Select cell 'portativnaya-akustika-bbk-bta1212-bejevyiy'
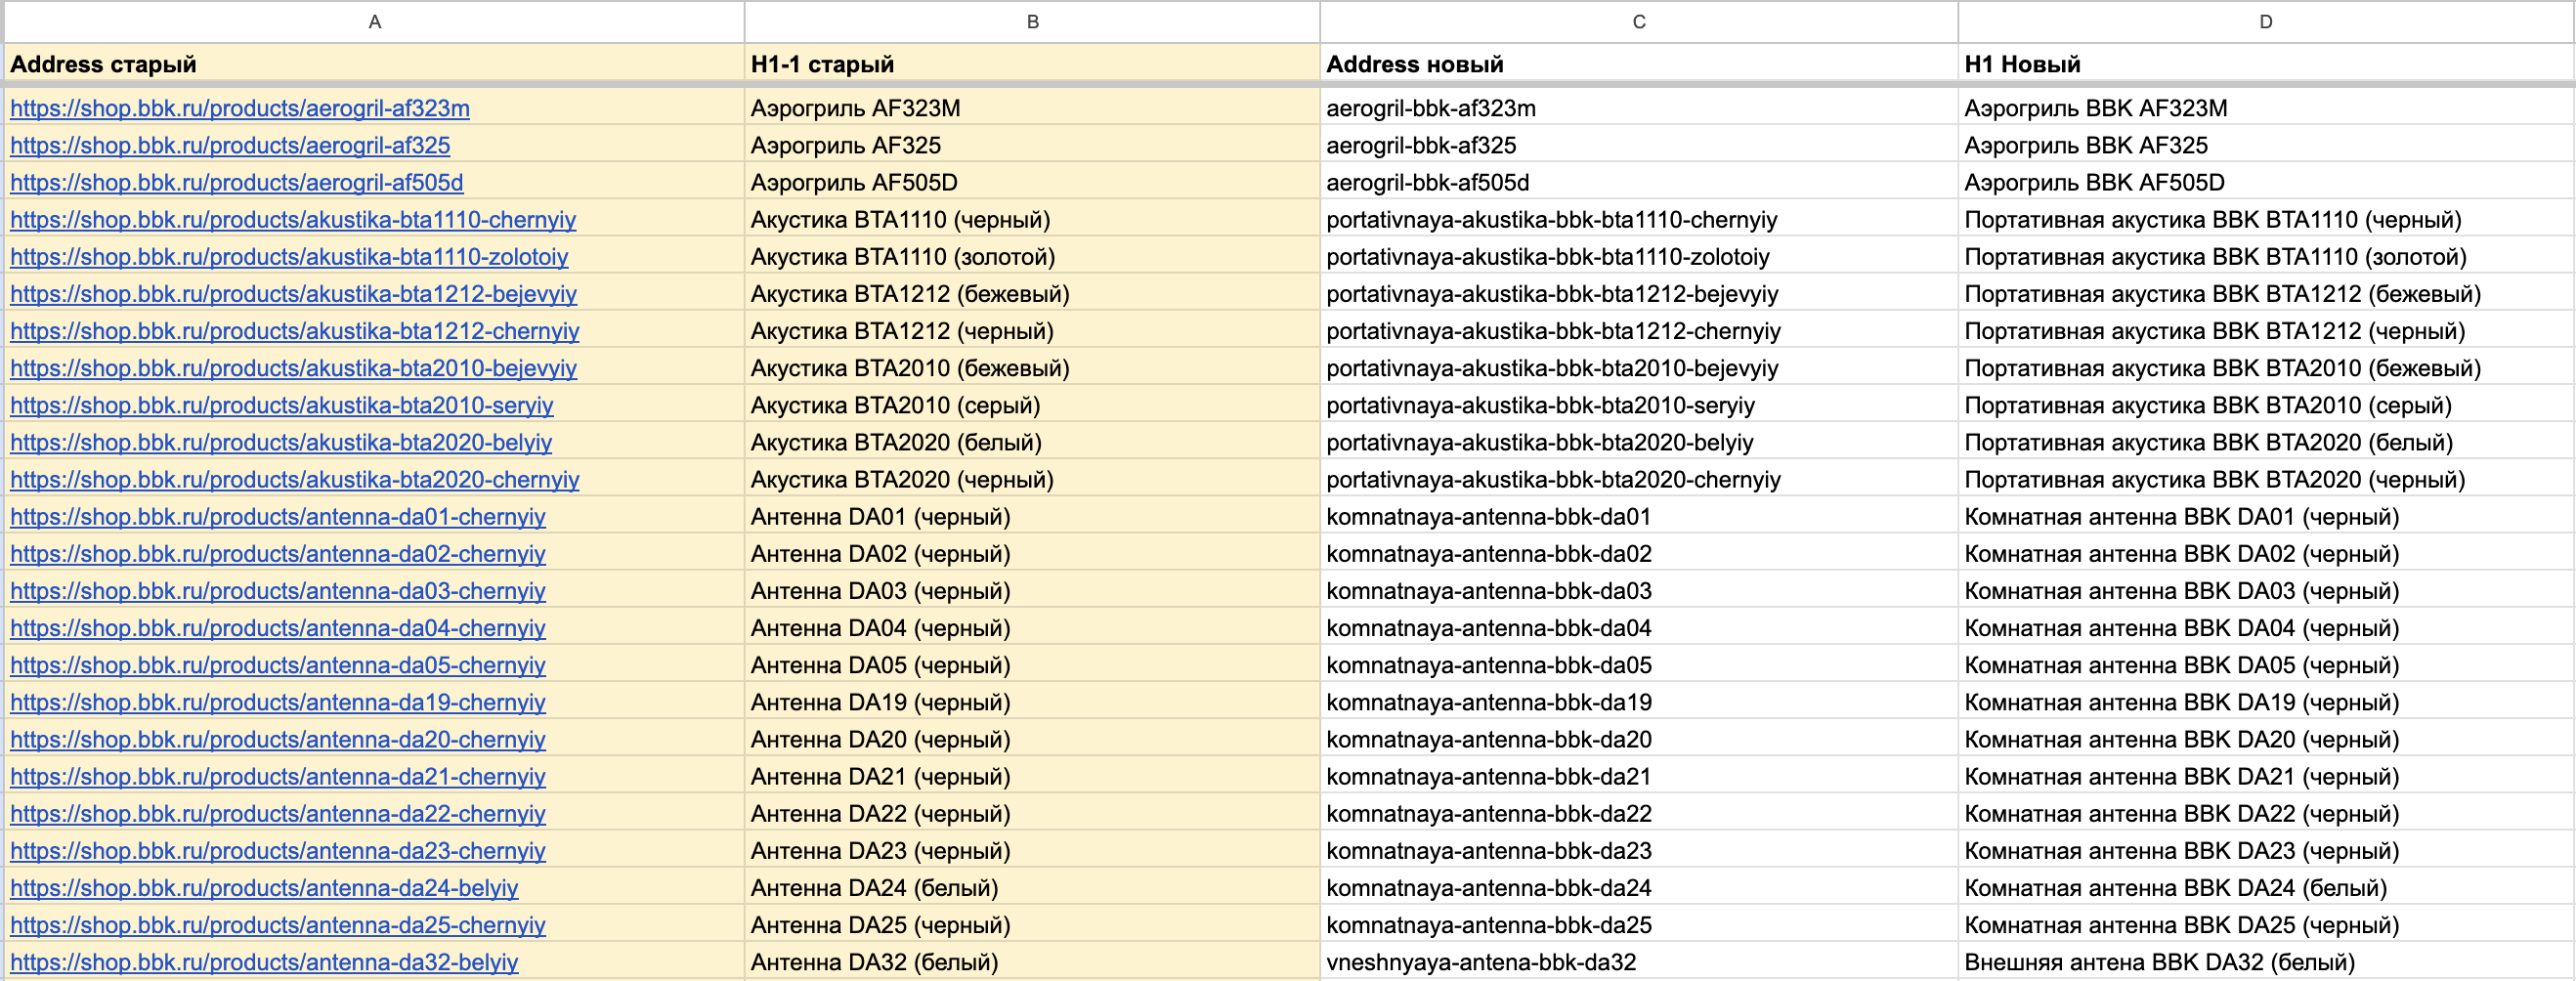The width and height of the screenshot is (2576, 981). [1639, 293]
